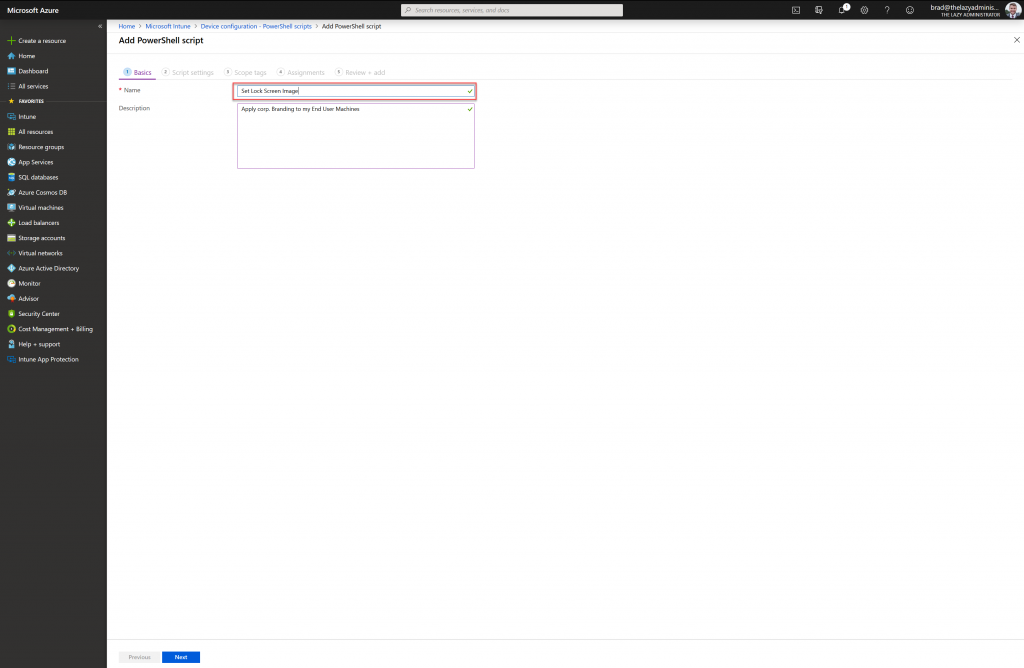Select the Assignments tab

(x=300, y=72)
